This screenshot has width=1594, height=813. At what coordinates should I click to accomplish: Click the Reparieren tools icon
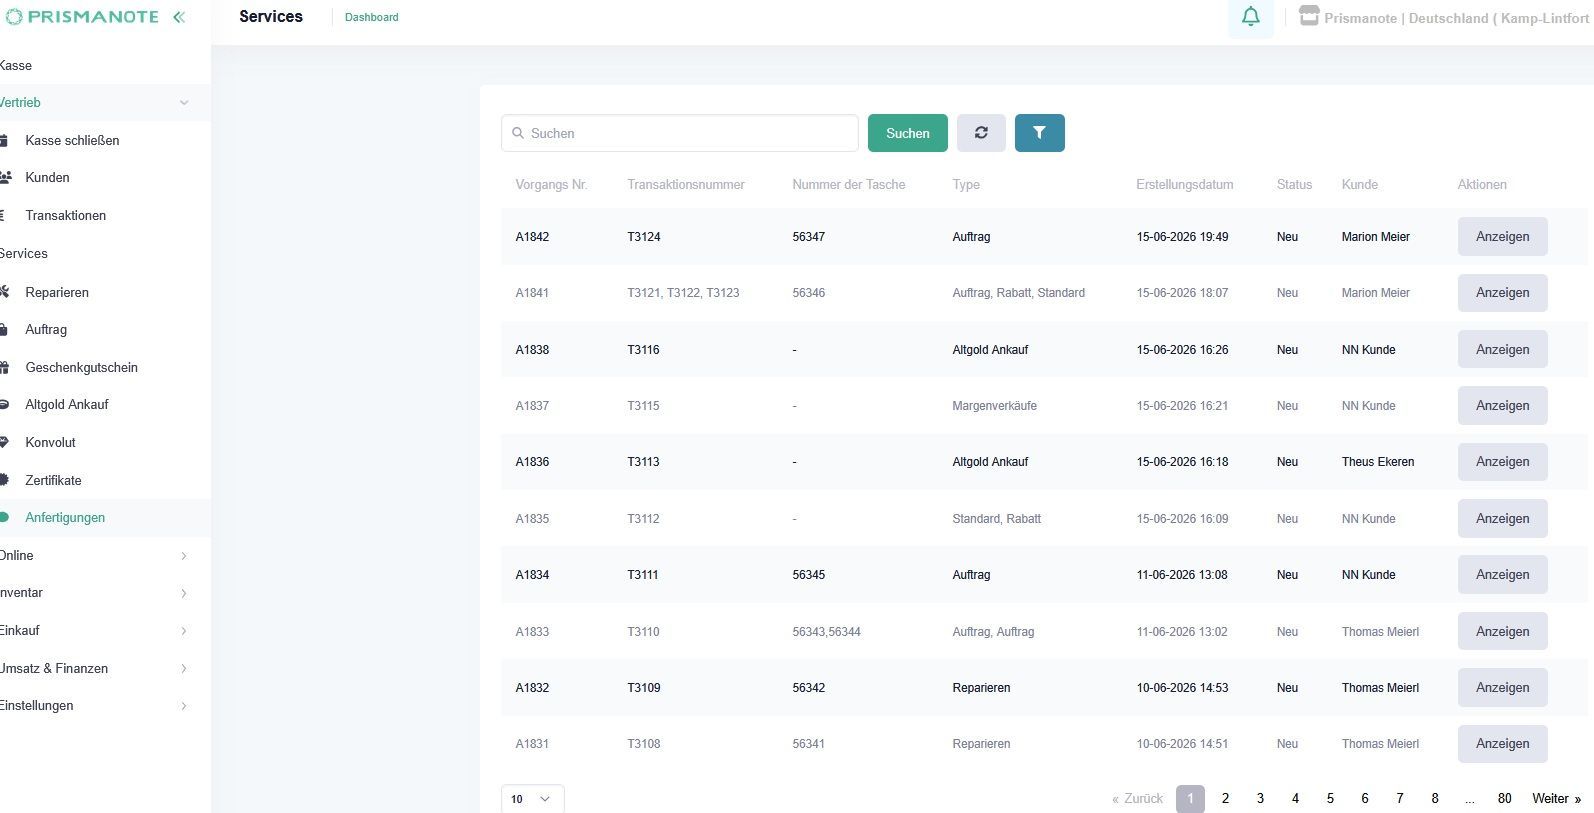coord(5,292)
